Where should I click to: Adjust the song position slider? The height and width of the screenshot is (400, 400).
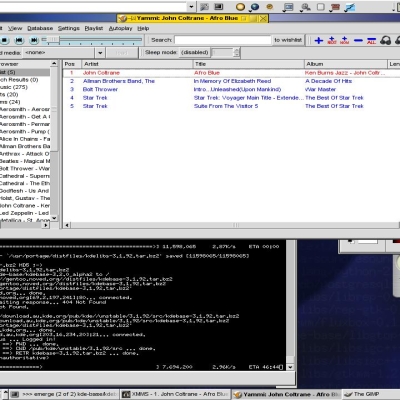click(92, 40)
